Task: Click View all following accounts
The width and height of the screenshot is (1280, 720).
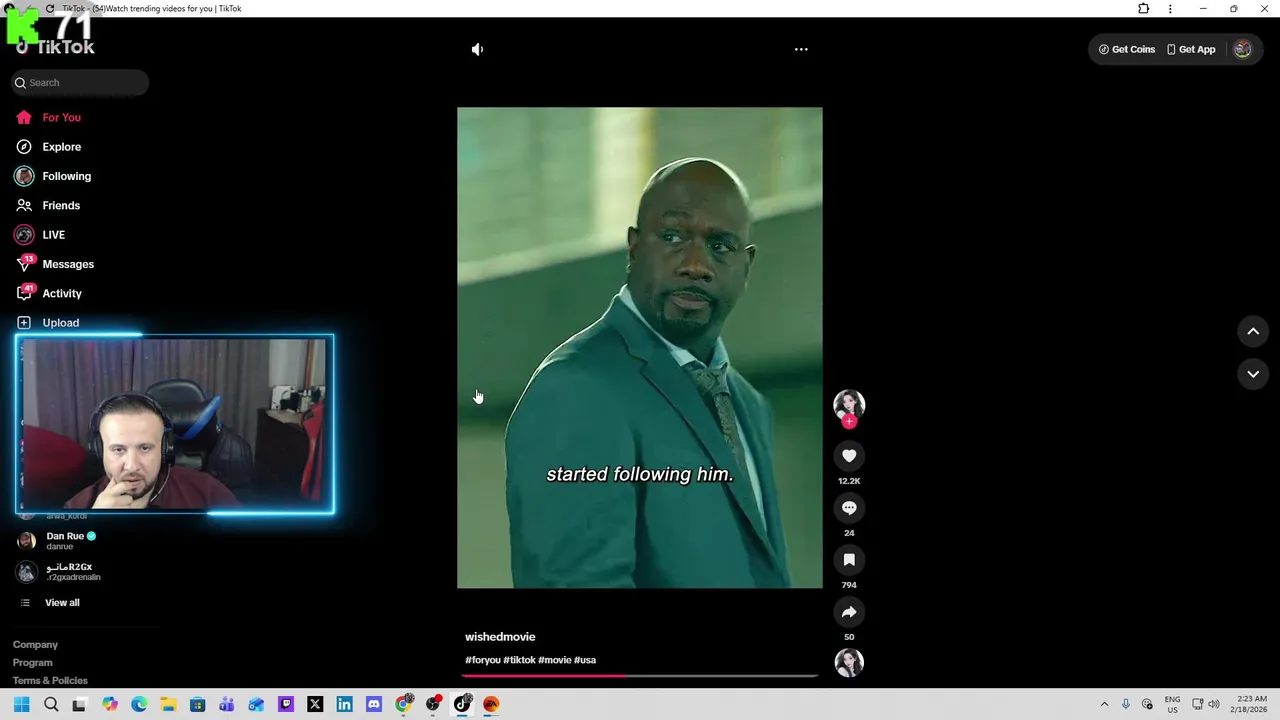Action: pyautogui.click(x=50, y=603)
